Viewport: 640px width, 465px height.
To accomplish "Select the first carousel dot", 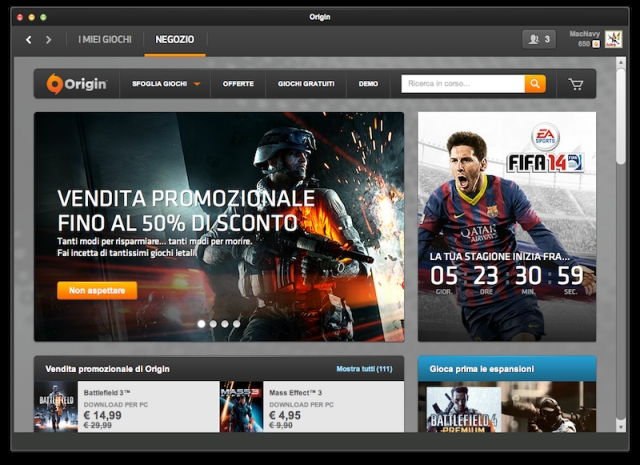I will coord(201,324).
